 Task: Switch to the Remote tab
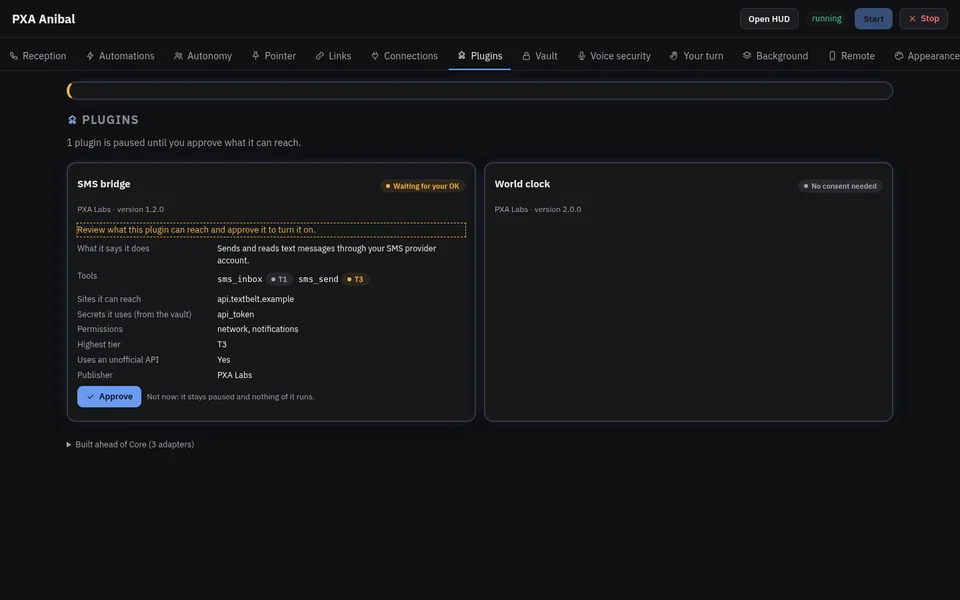851,56
